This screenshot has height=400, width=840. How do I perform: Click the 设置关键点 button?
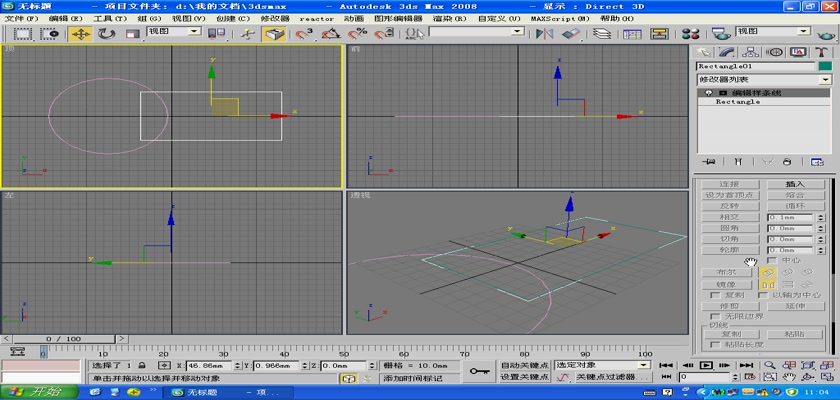click(524, 377)
